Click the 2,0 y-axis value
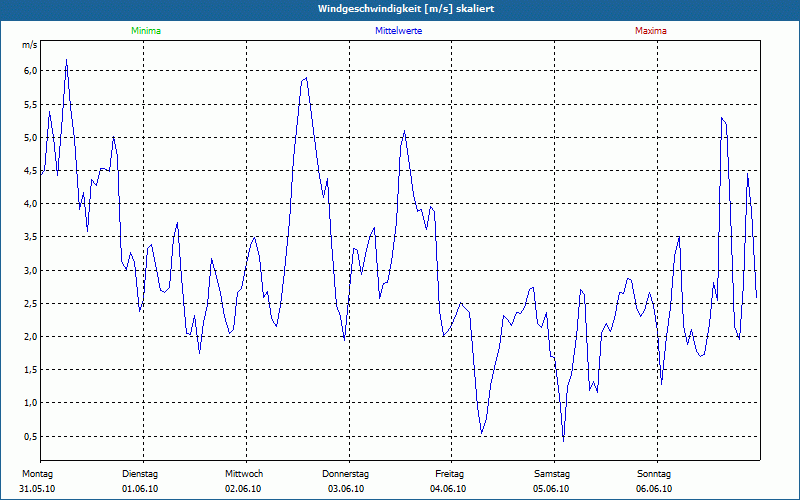 31,337
